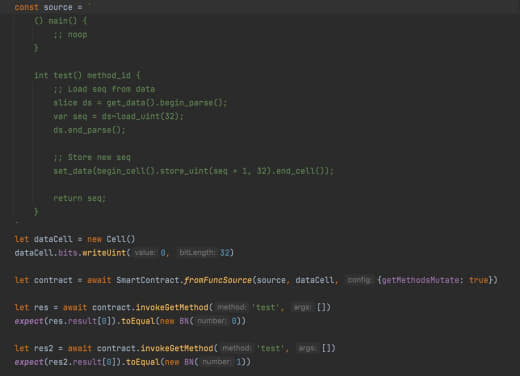
Task: Click the SmartContract class name
Action: pyautogui.click(x=148, y=280)
